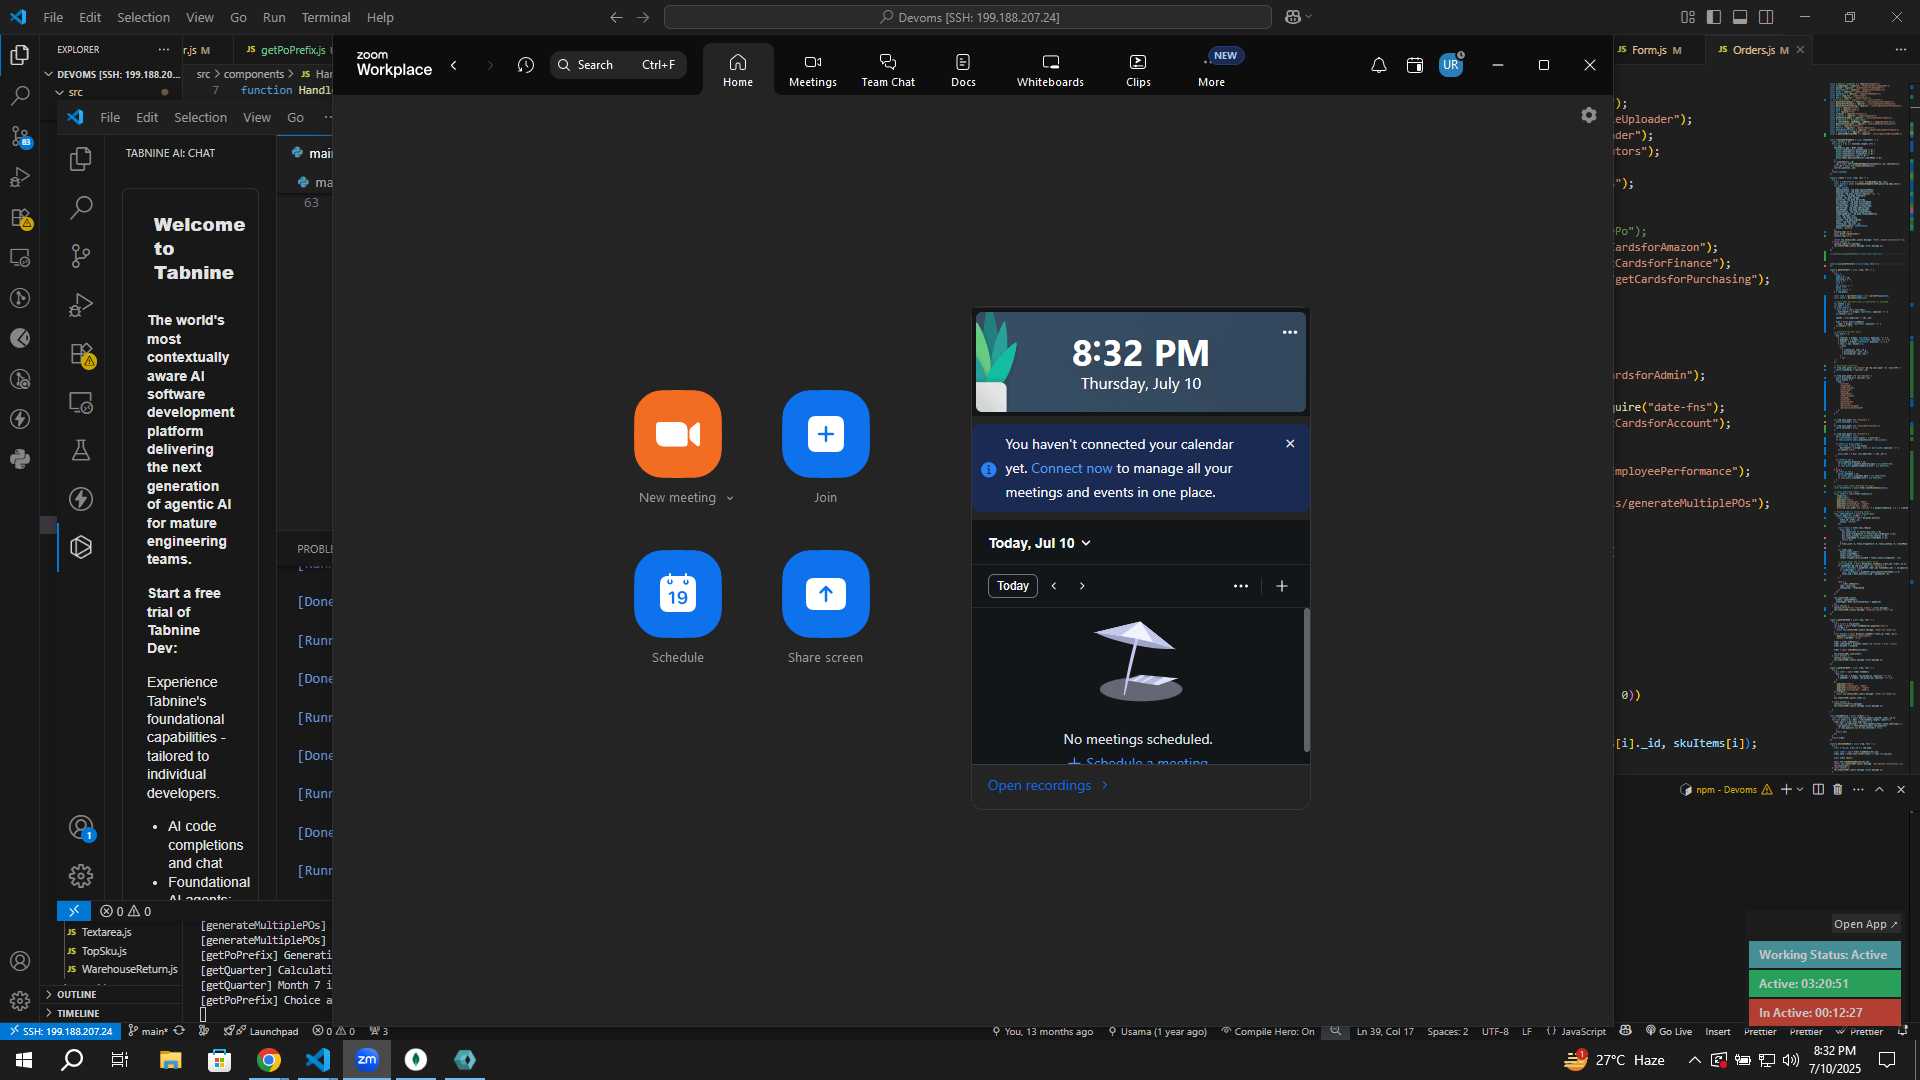Screen dimensions: 1920x1080
Task: Open Zoom More menu
Action: (1211, 70)
